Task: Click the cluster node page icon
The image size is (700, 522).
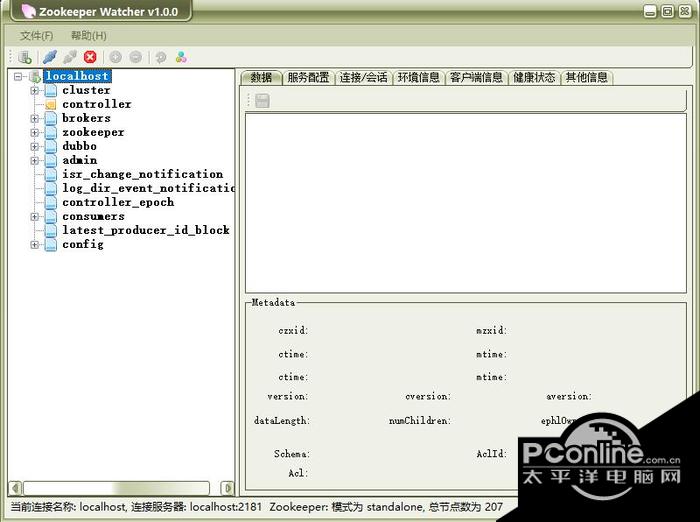Action: [x=51, y=90]
